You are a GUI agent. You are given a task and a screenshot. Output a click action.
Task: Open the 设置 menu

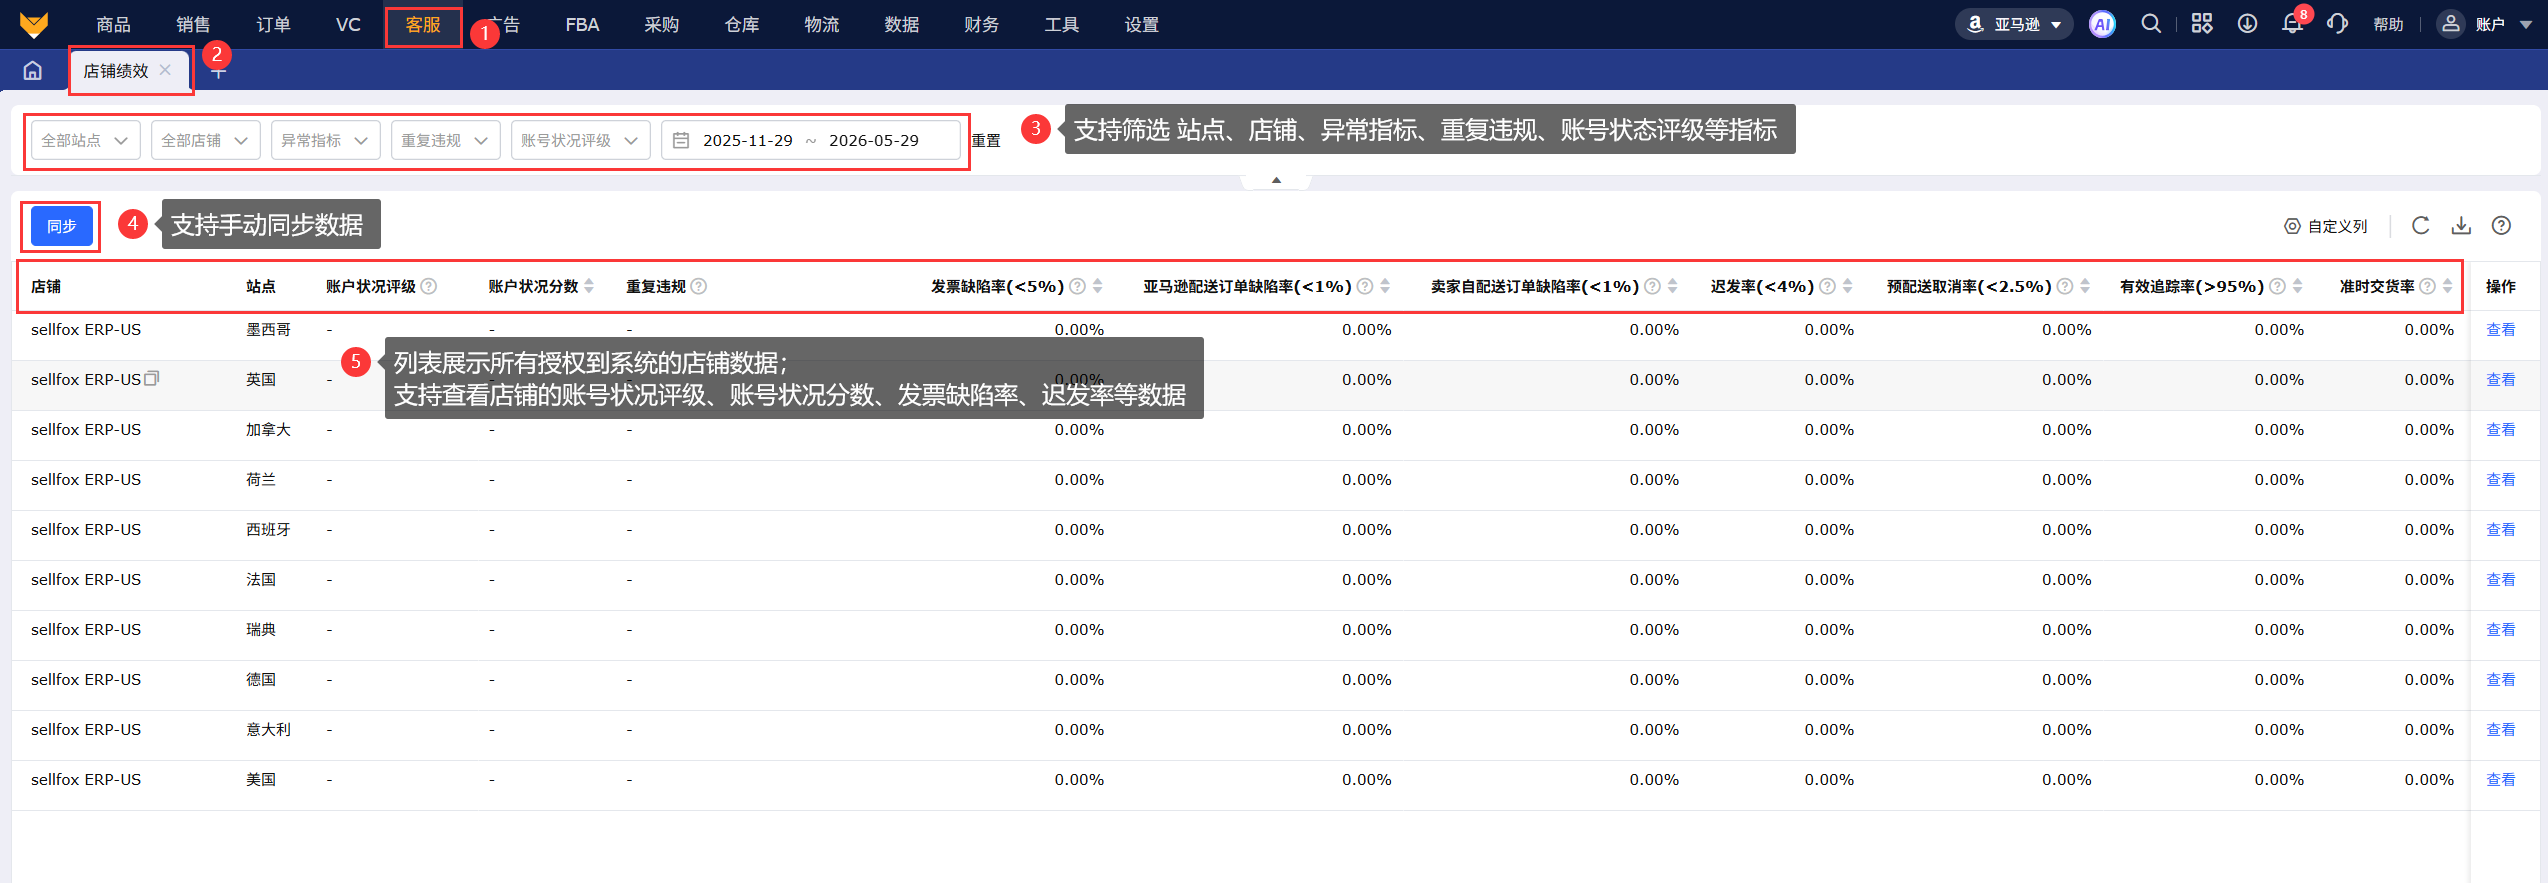tap(1142, 24)
